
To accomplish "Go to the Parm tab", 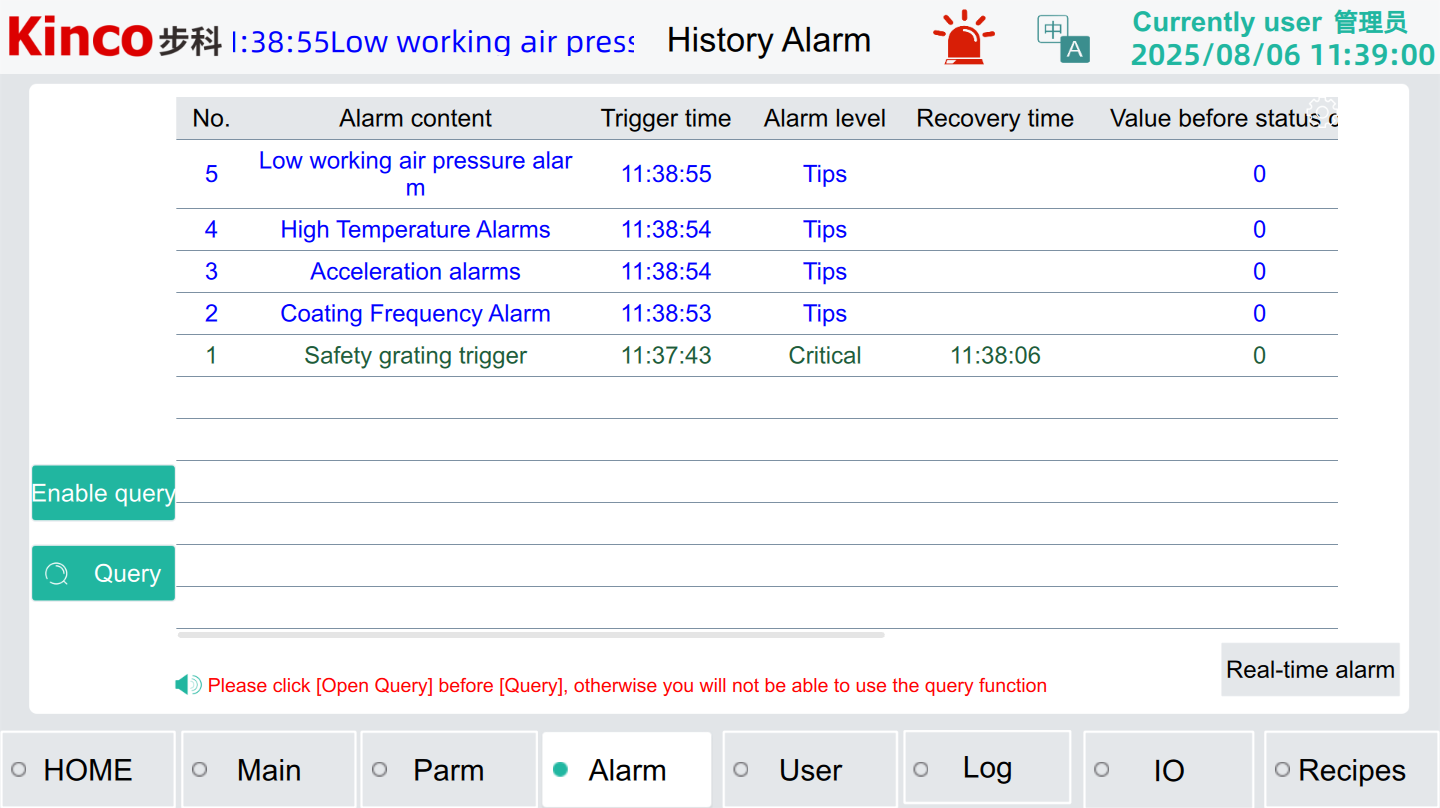I will 448,770.
